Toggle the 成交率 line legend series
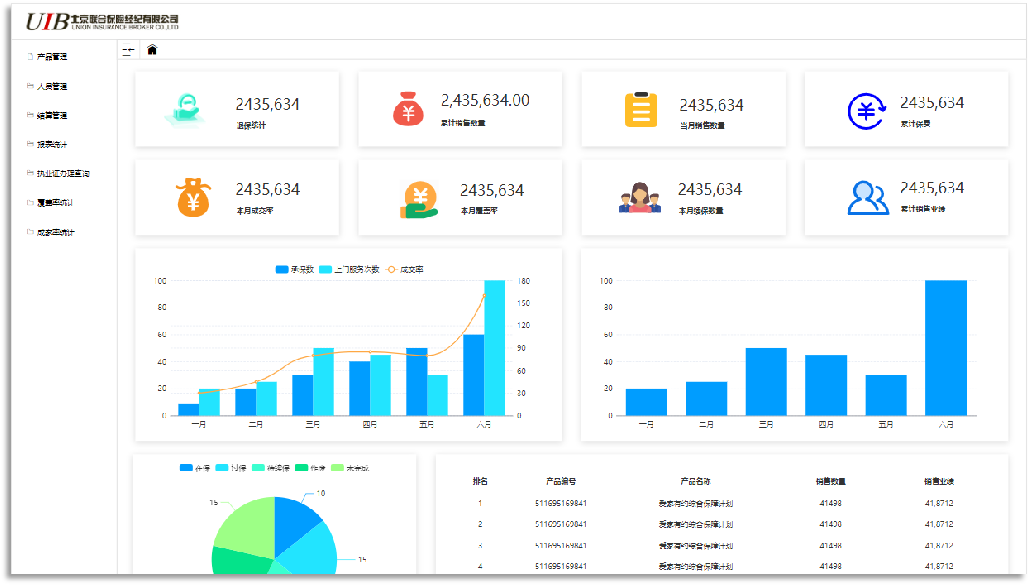This screenshot has width=1031, height=585. tap(405, 269)
